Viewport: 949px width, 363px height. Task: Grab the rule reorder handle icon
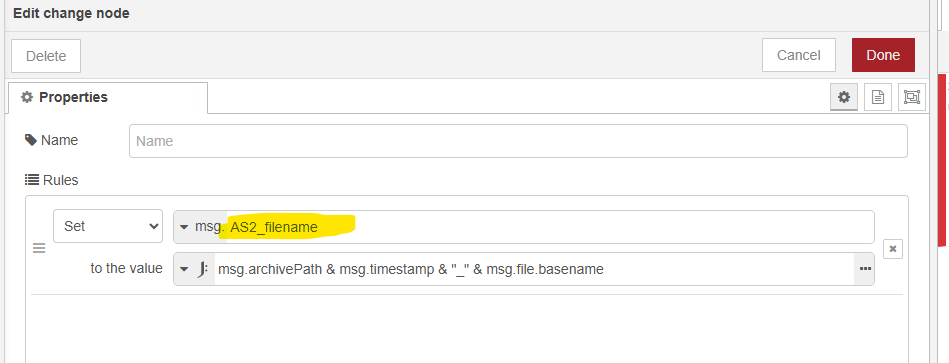pos(39,249)
